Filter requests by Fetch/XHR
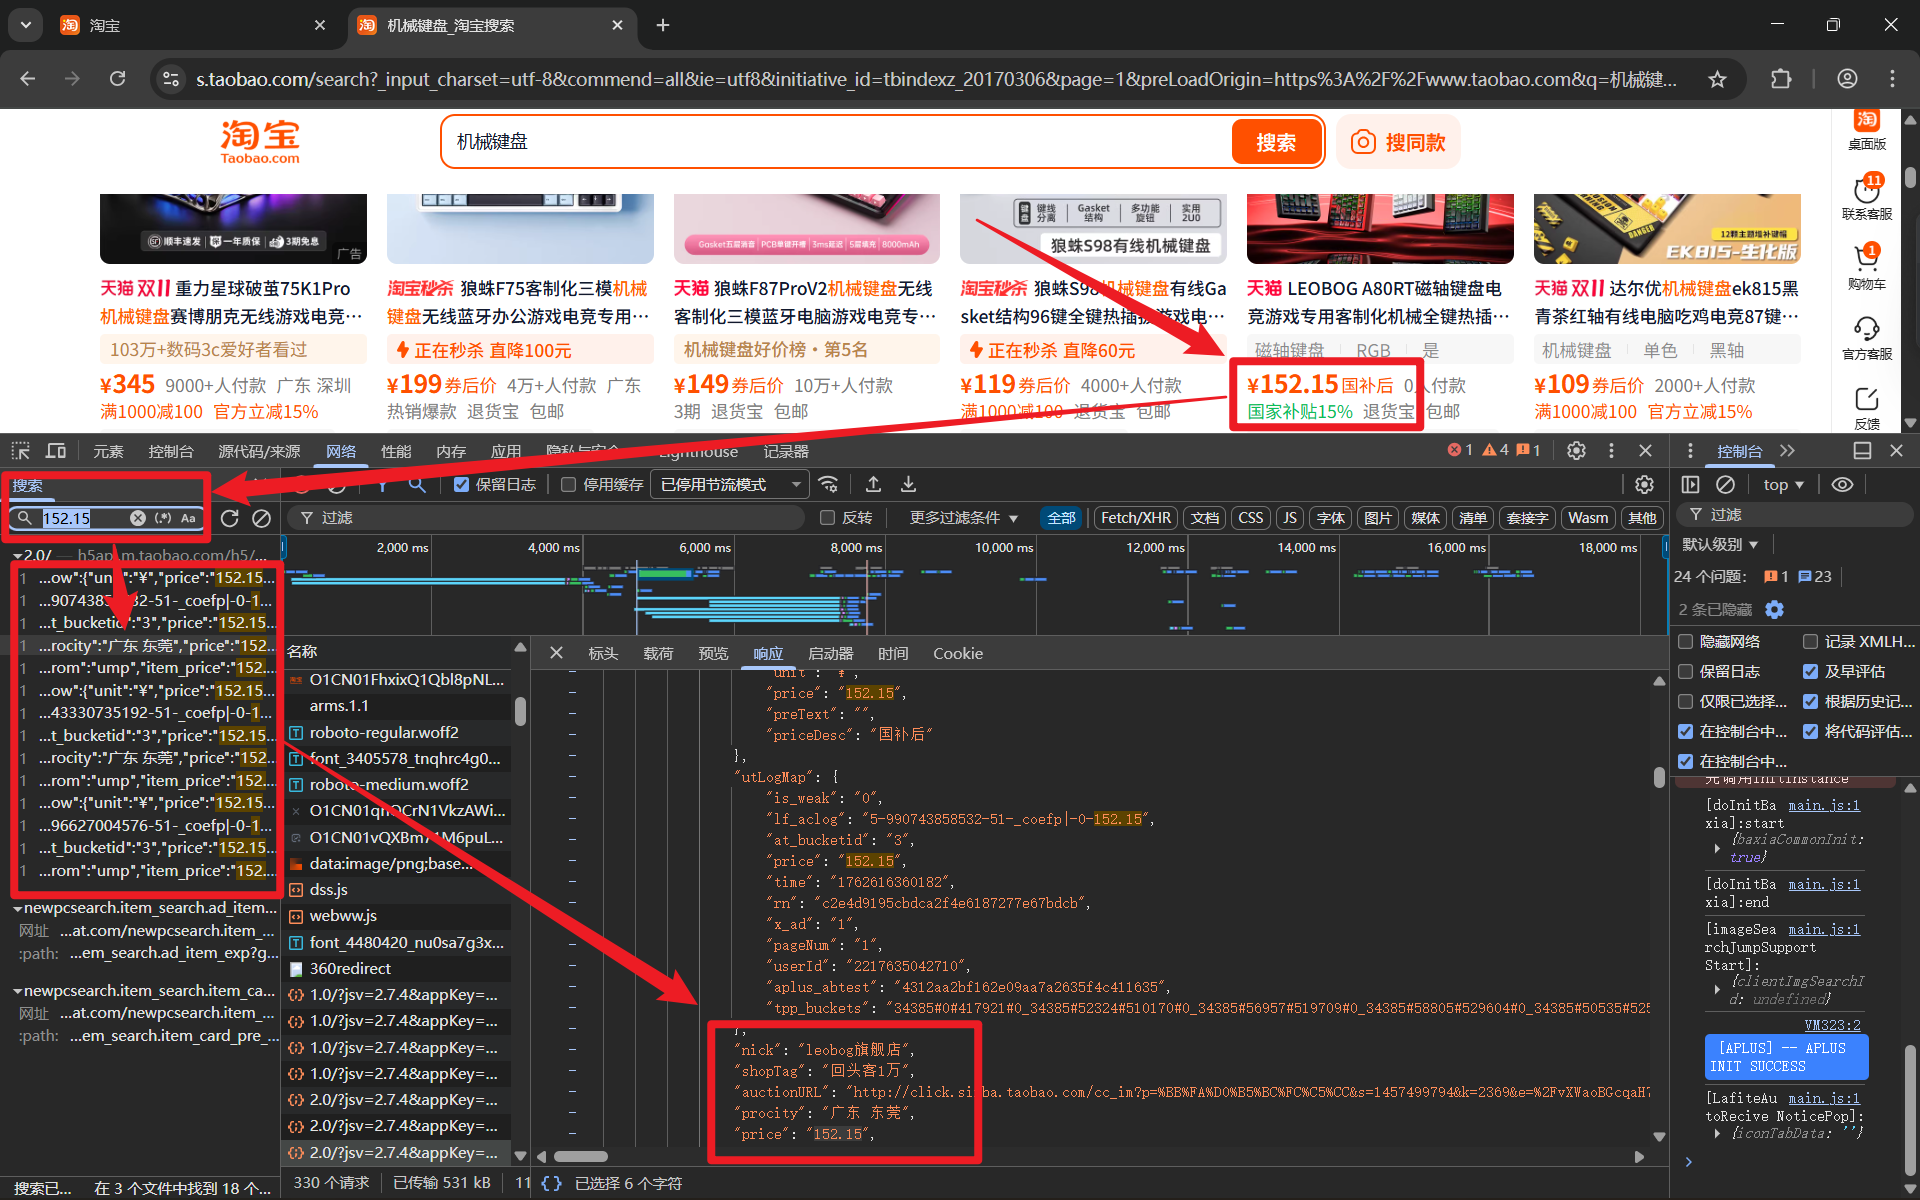 click(x=1135, y=518)
